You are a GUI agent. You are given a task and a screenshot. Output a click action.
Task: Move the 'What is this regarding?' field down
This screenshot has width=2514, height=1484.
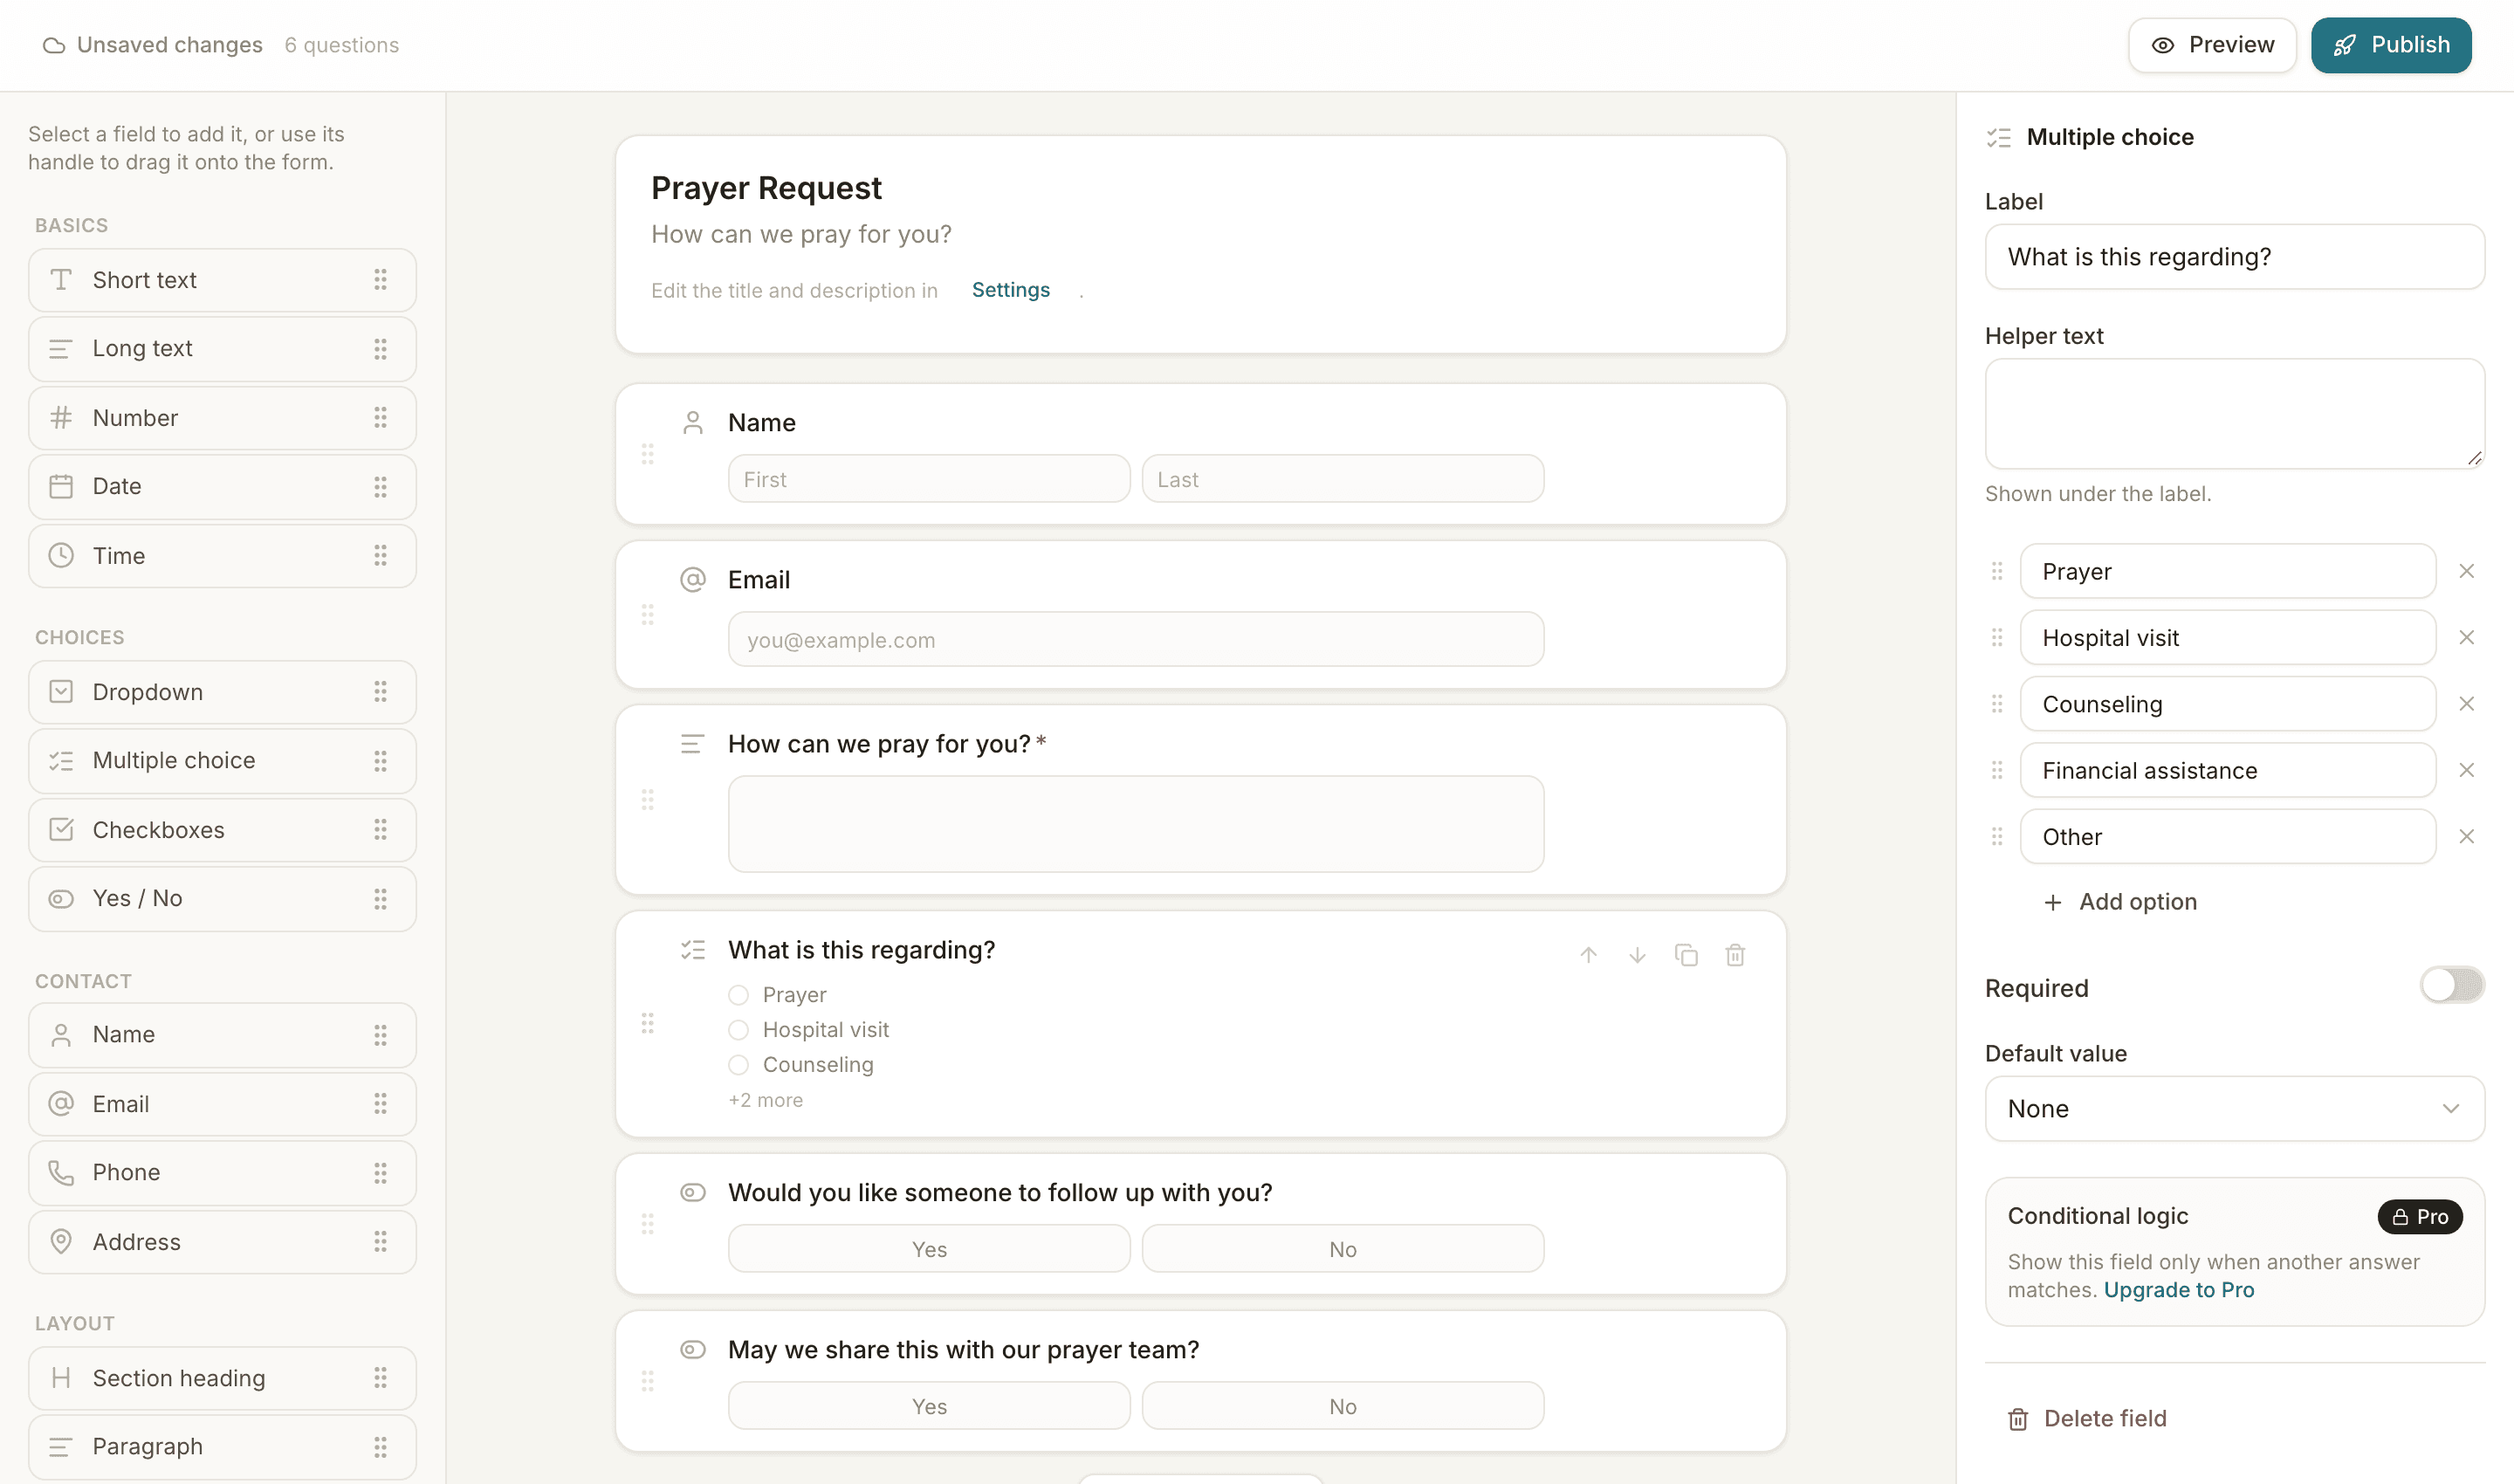coord(1637,955)
